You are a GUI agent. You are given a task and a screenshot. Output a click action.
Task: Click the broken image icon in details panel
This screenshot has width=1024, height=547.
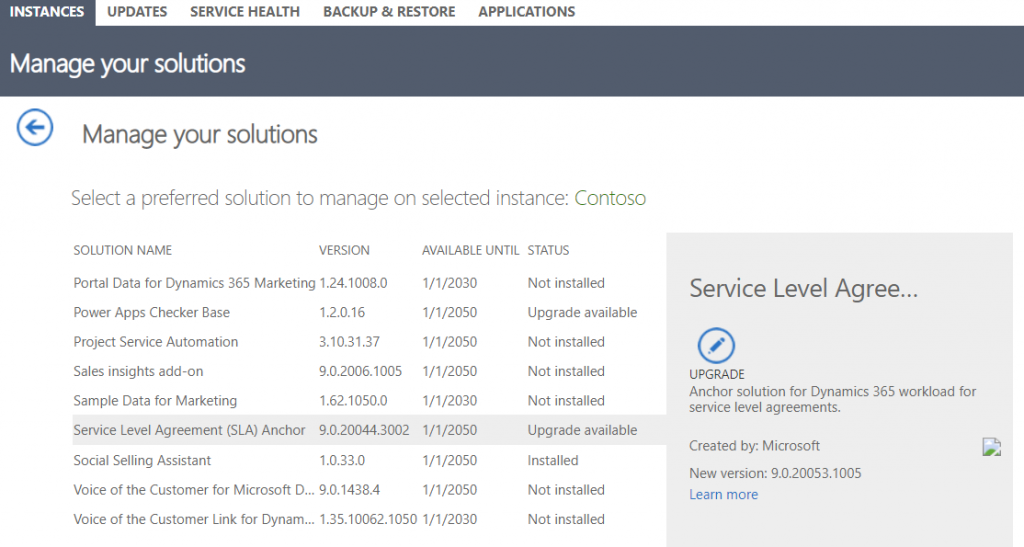pyautogui.click(x=991, y=446)
